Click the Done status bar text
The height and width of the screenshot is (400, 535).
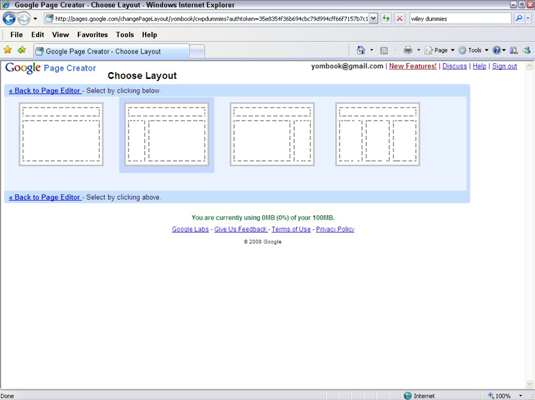pos(7,396)
